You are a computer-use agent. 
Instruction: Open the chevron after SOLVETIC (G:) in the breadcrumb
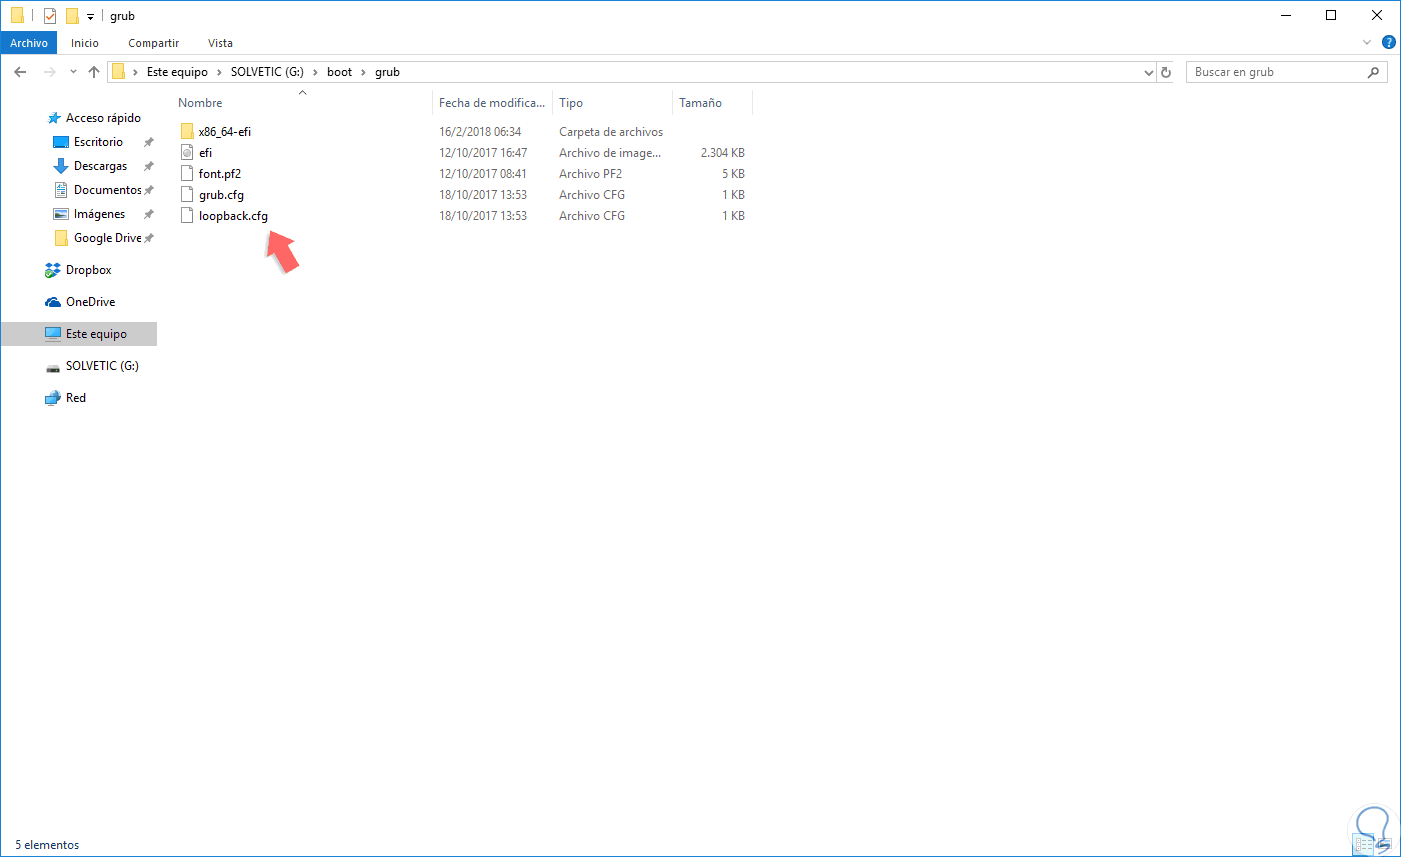coord(315,72)
